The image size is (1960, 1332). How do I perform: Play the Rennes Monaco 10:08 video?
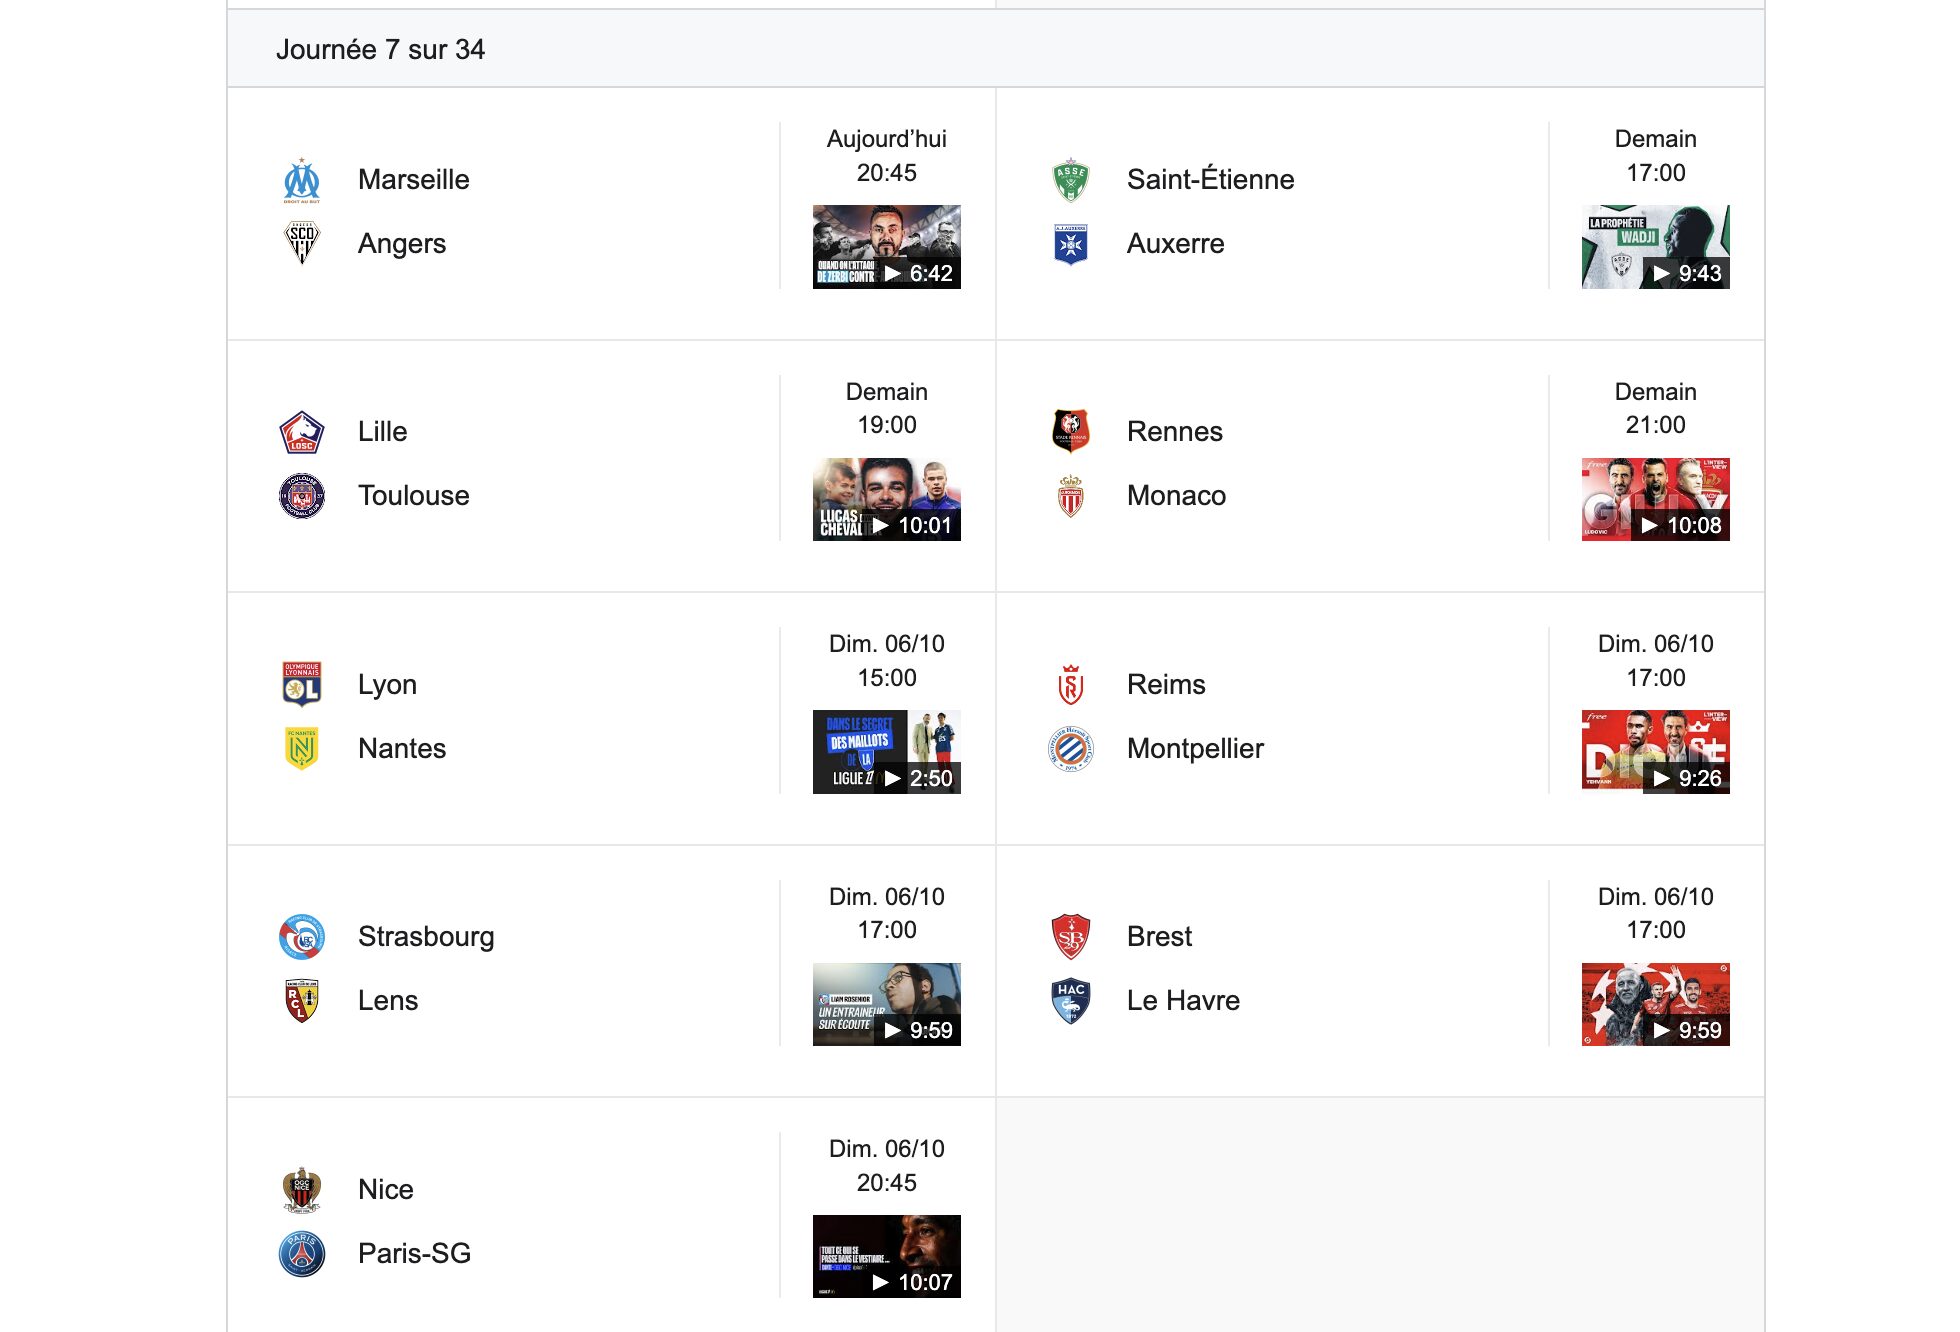pyautogui.click(x=1656, y=499)
